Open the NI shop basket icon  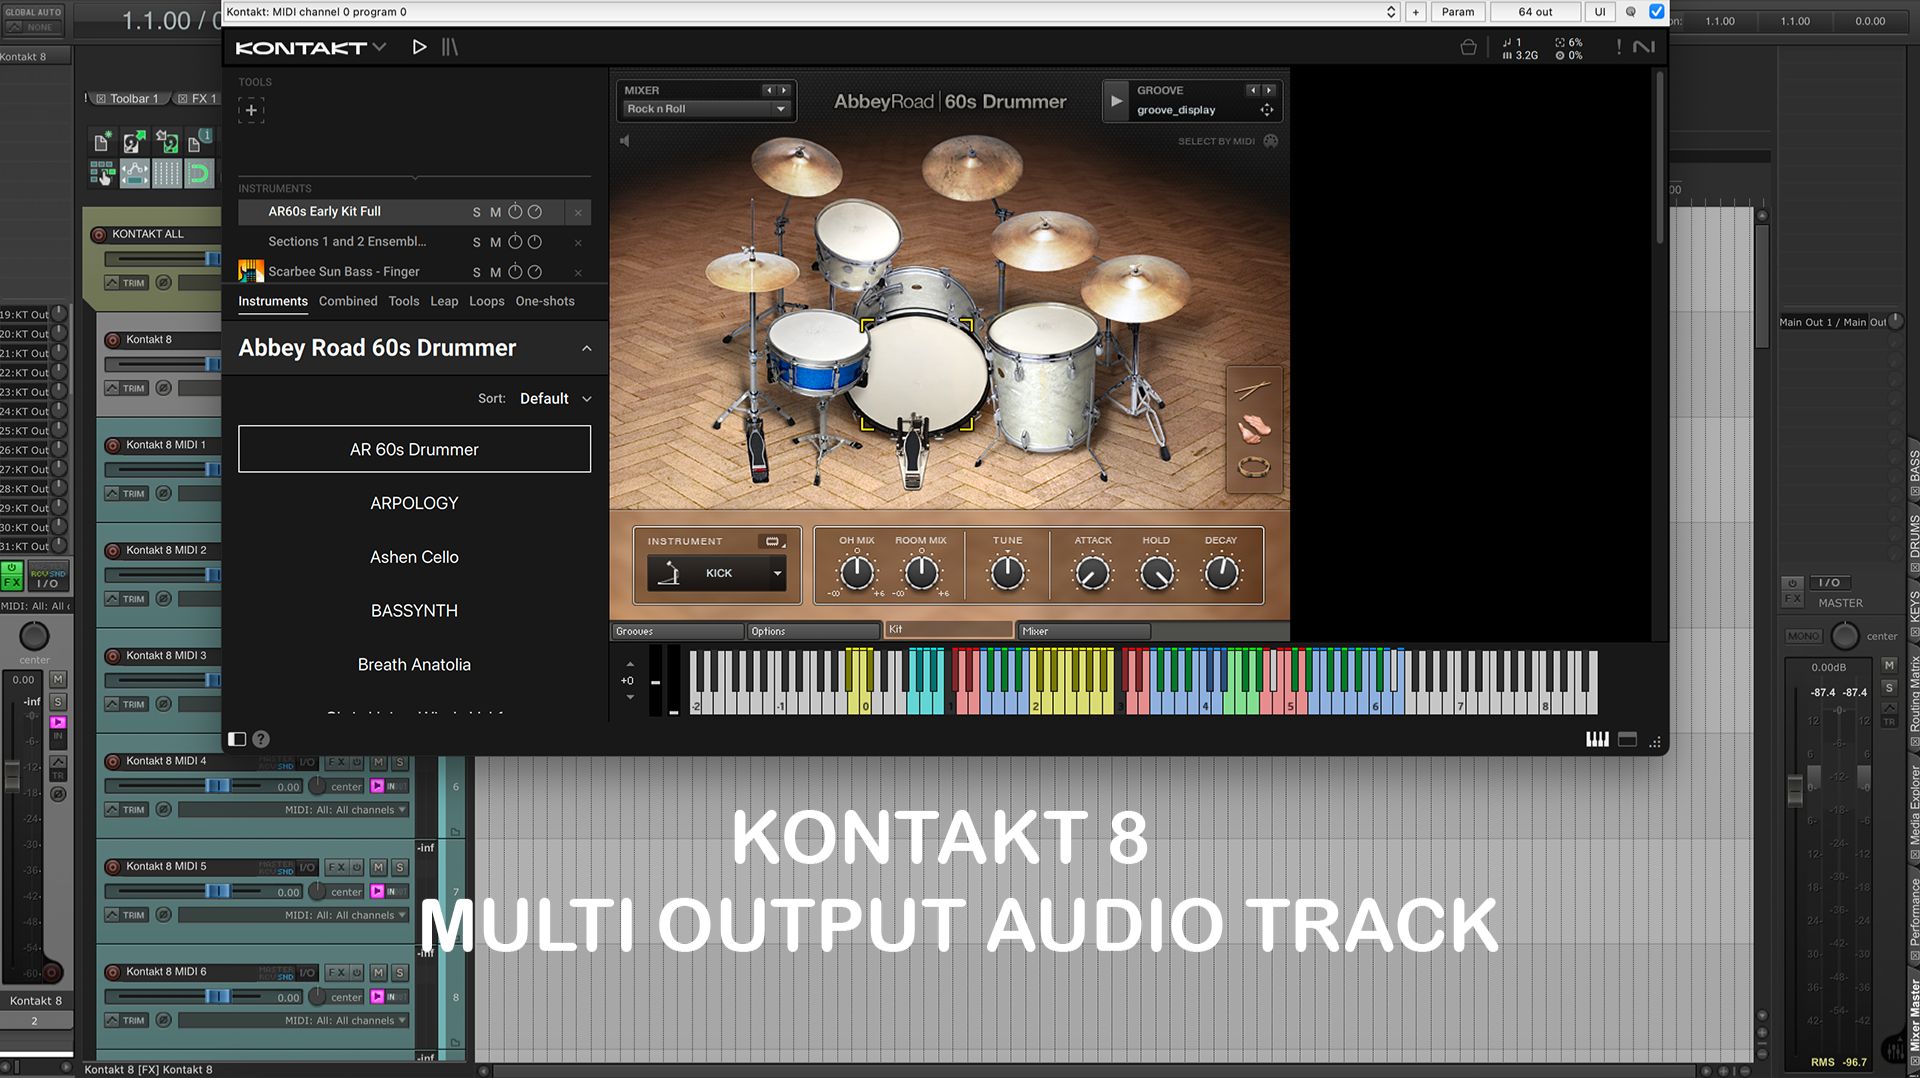click(1469, 46)
